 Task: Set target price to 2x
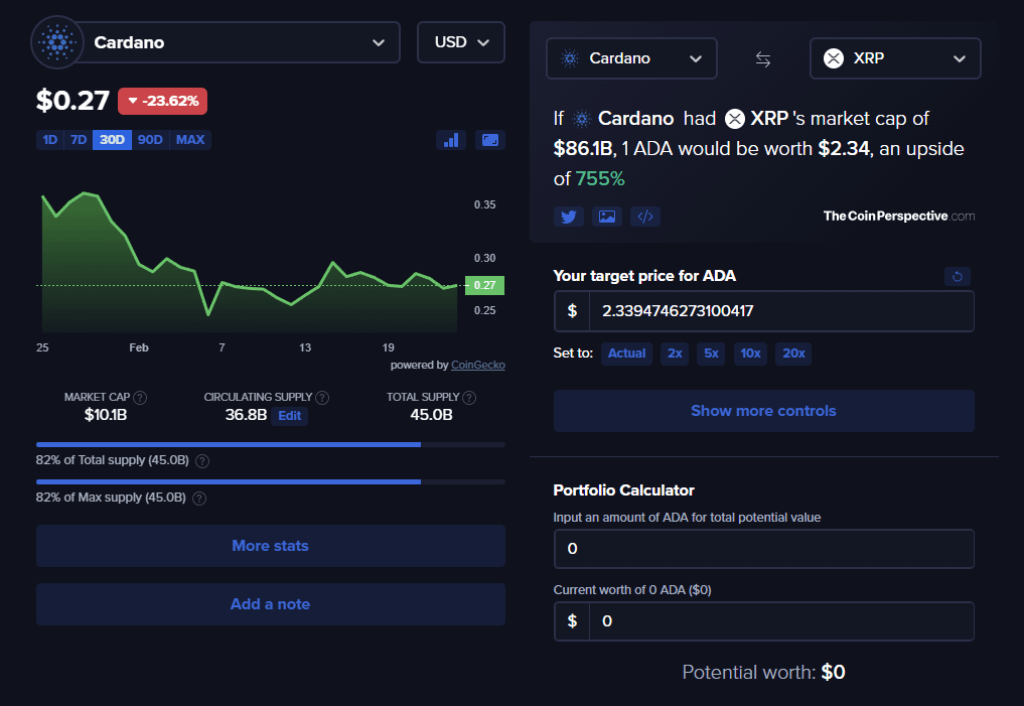[675, 353]
